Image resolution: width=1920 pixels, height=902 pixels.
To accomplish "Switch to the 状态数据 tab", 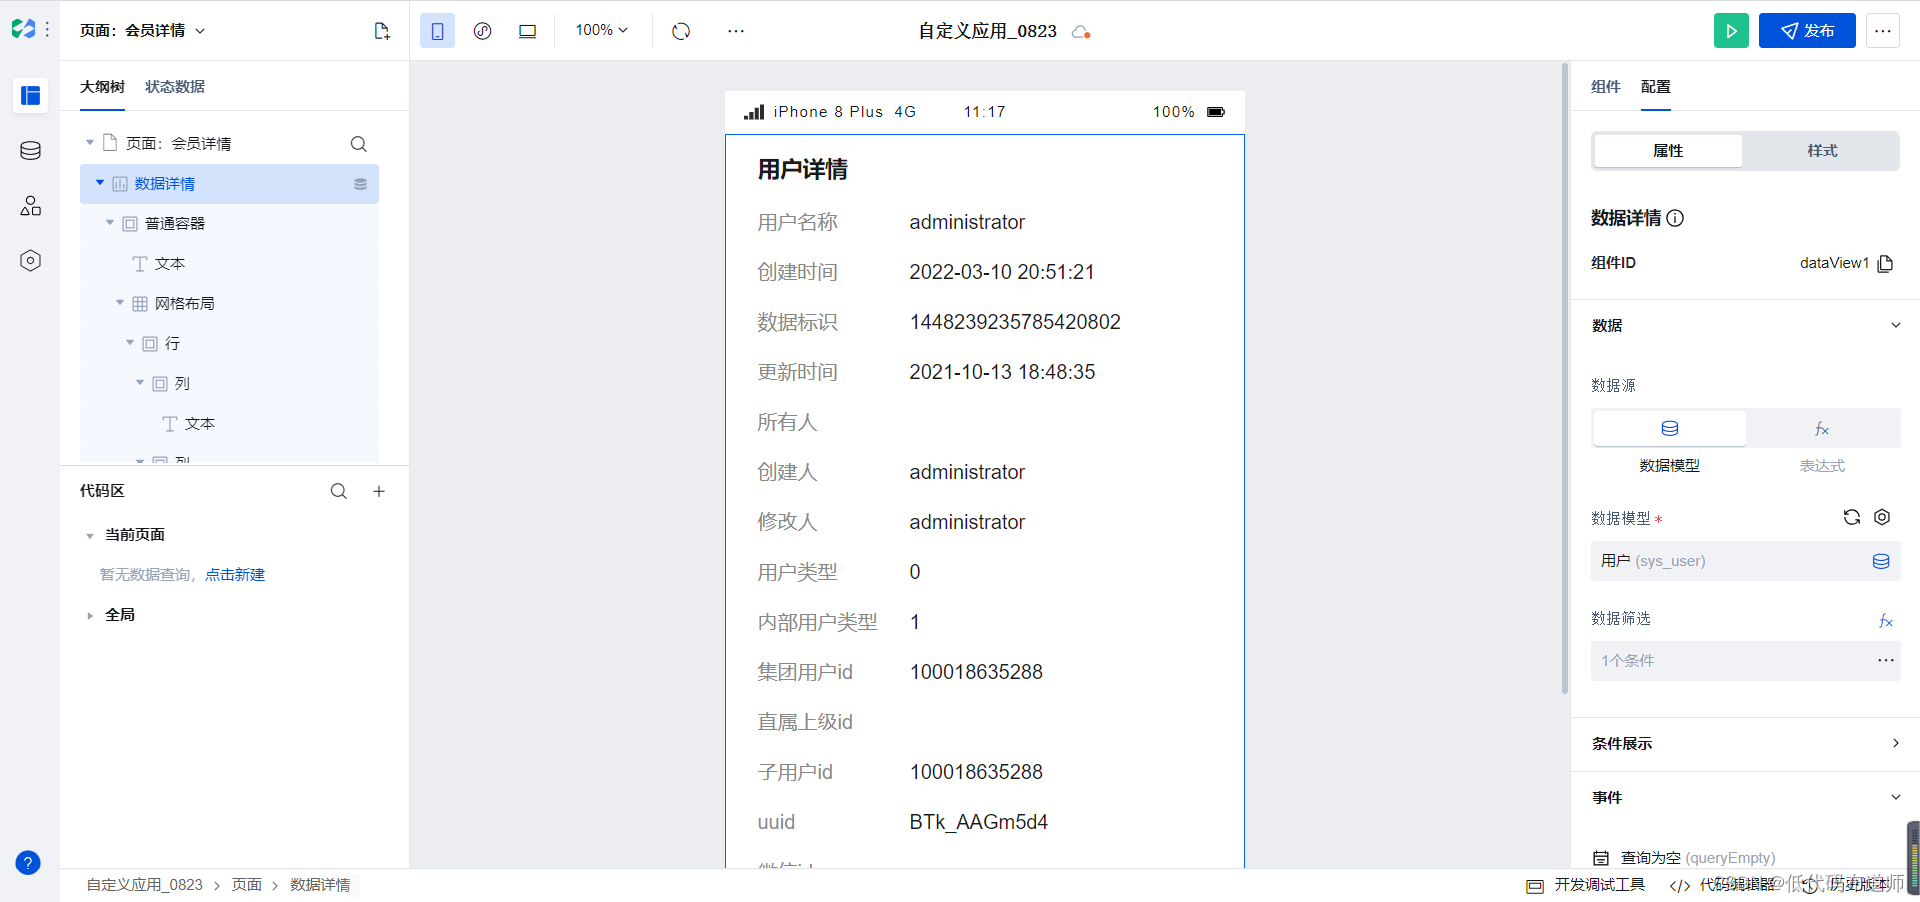I will pyautogui.click(x=175, y=87).
